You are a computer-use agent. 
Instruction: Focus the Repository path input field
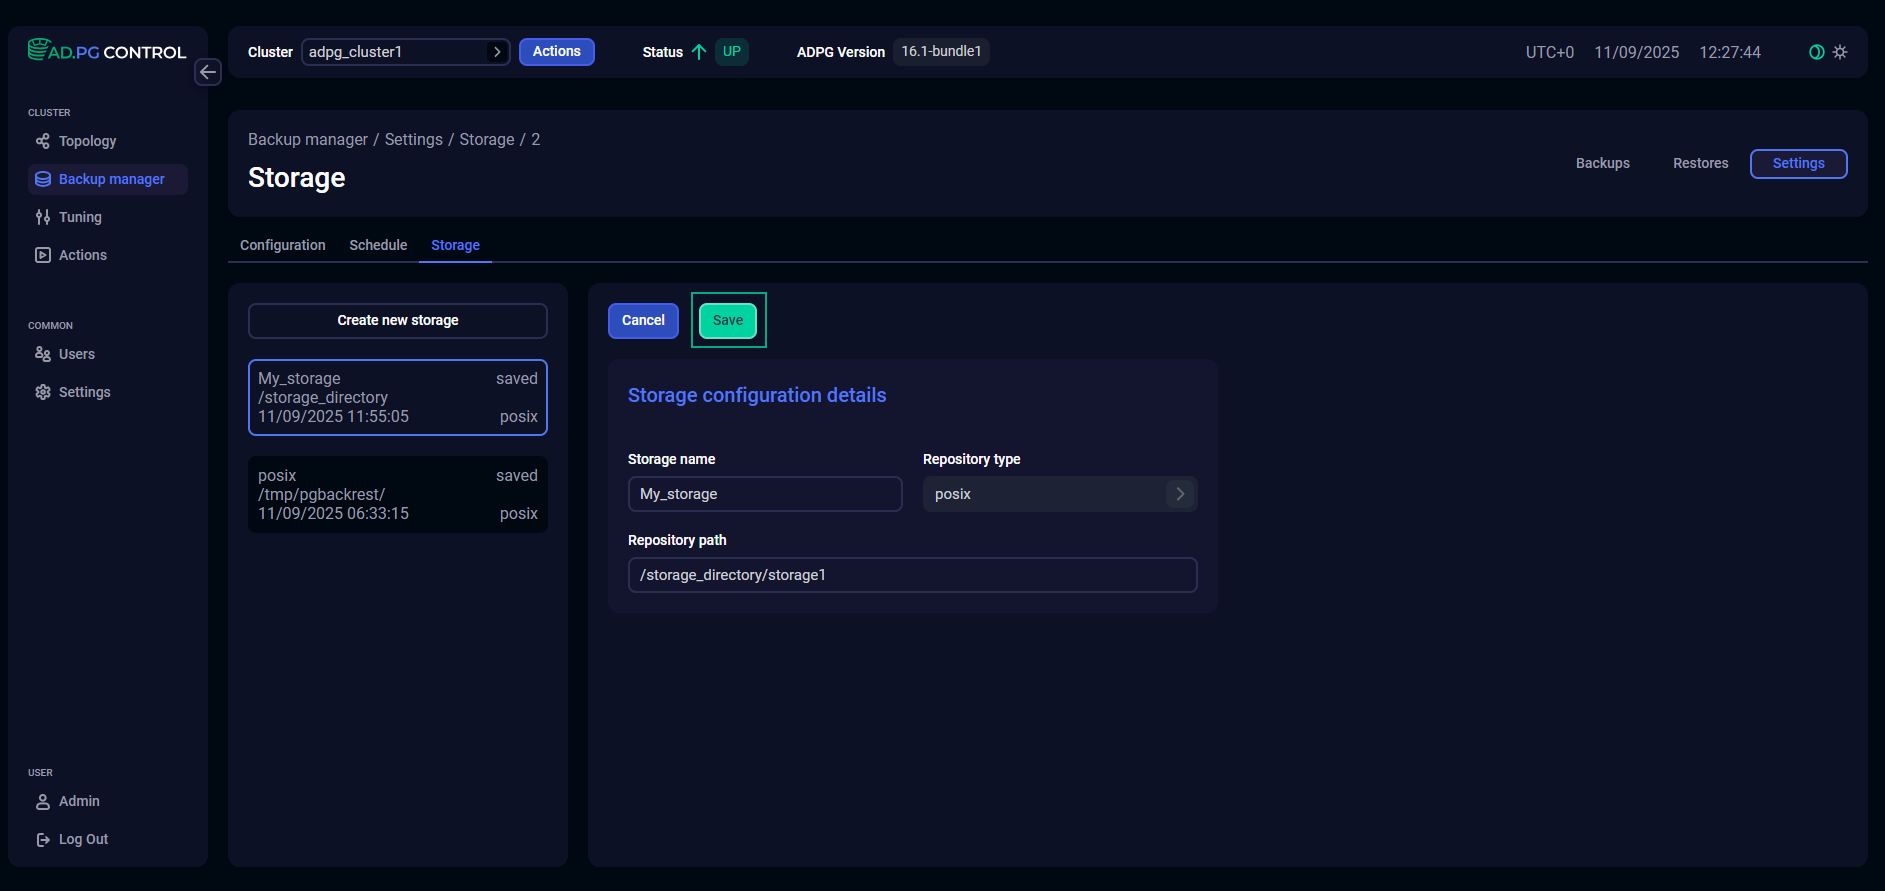(x=912, y=575)
